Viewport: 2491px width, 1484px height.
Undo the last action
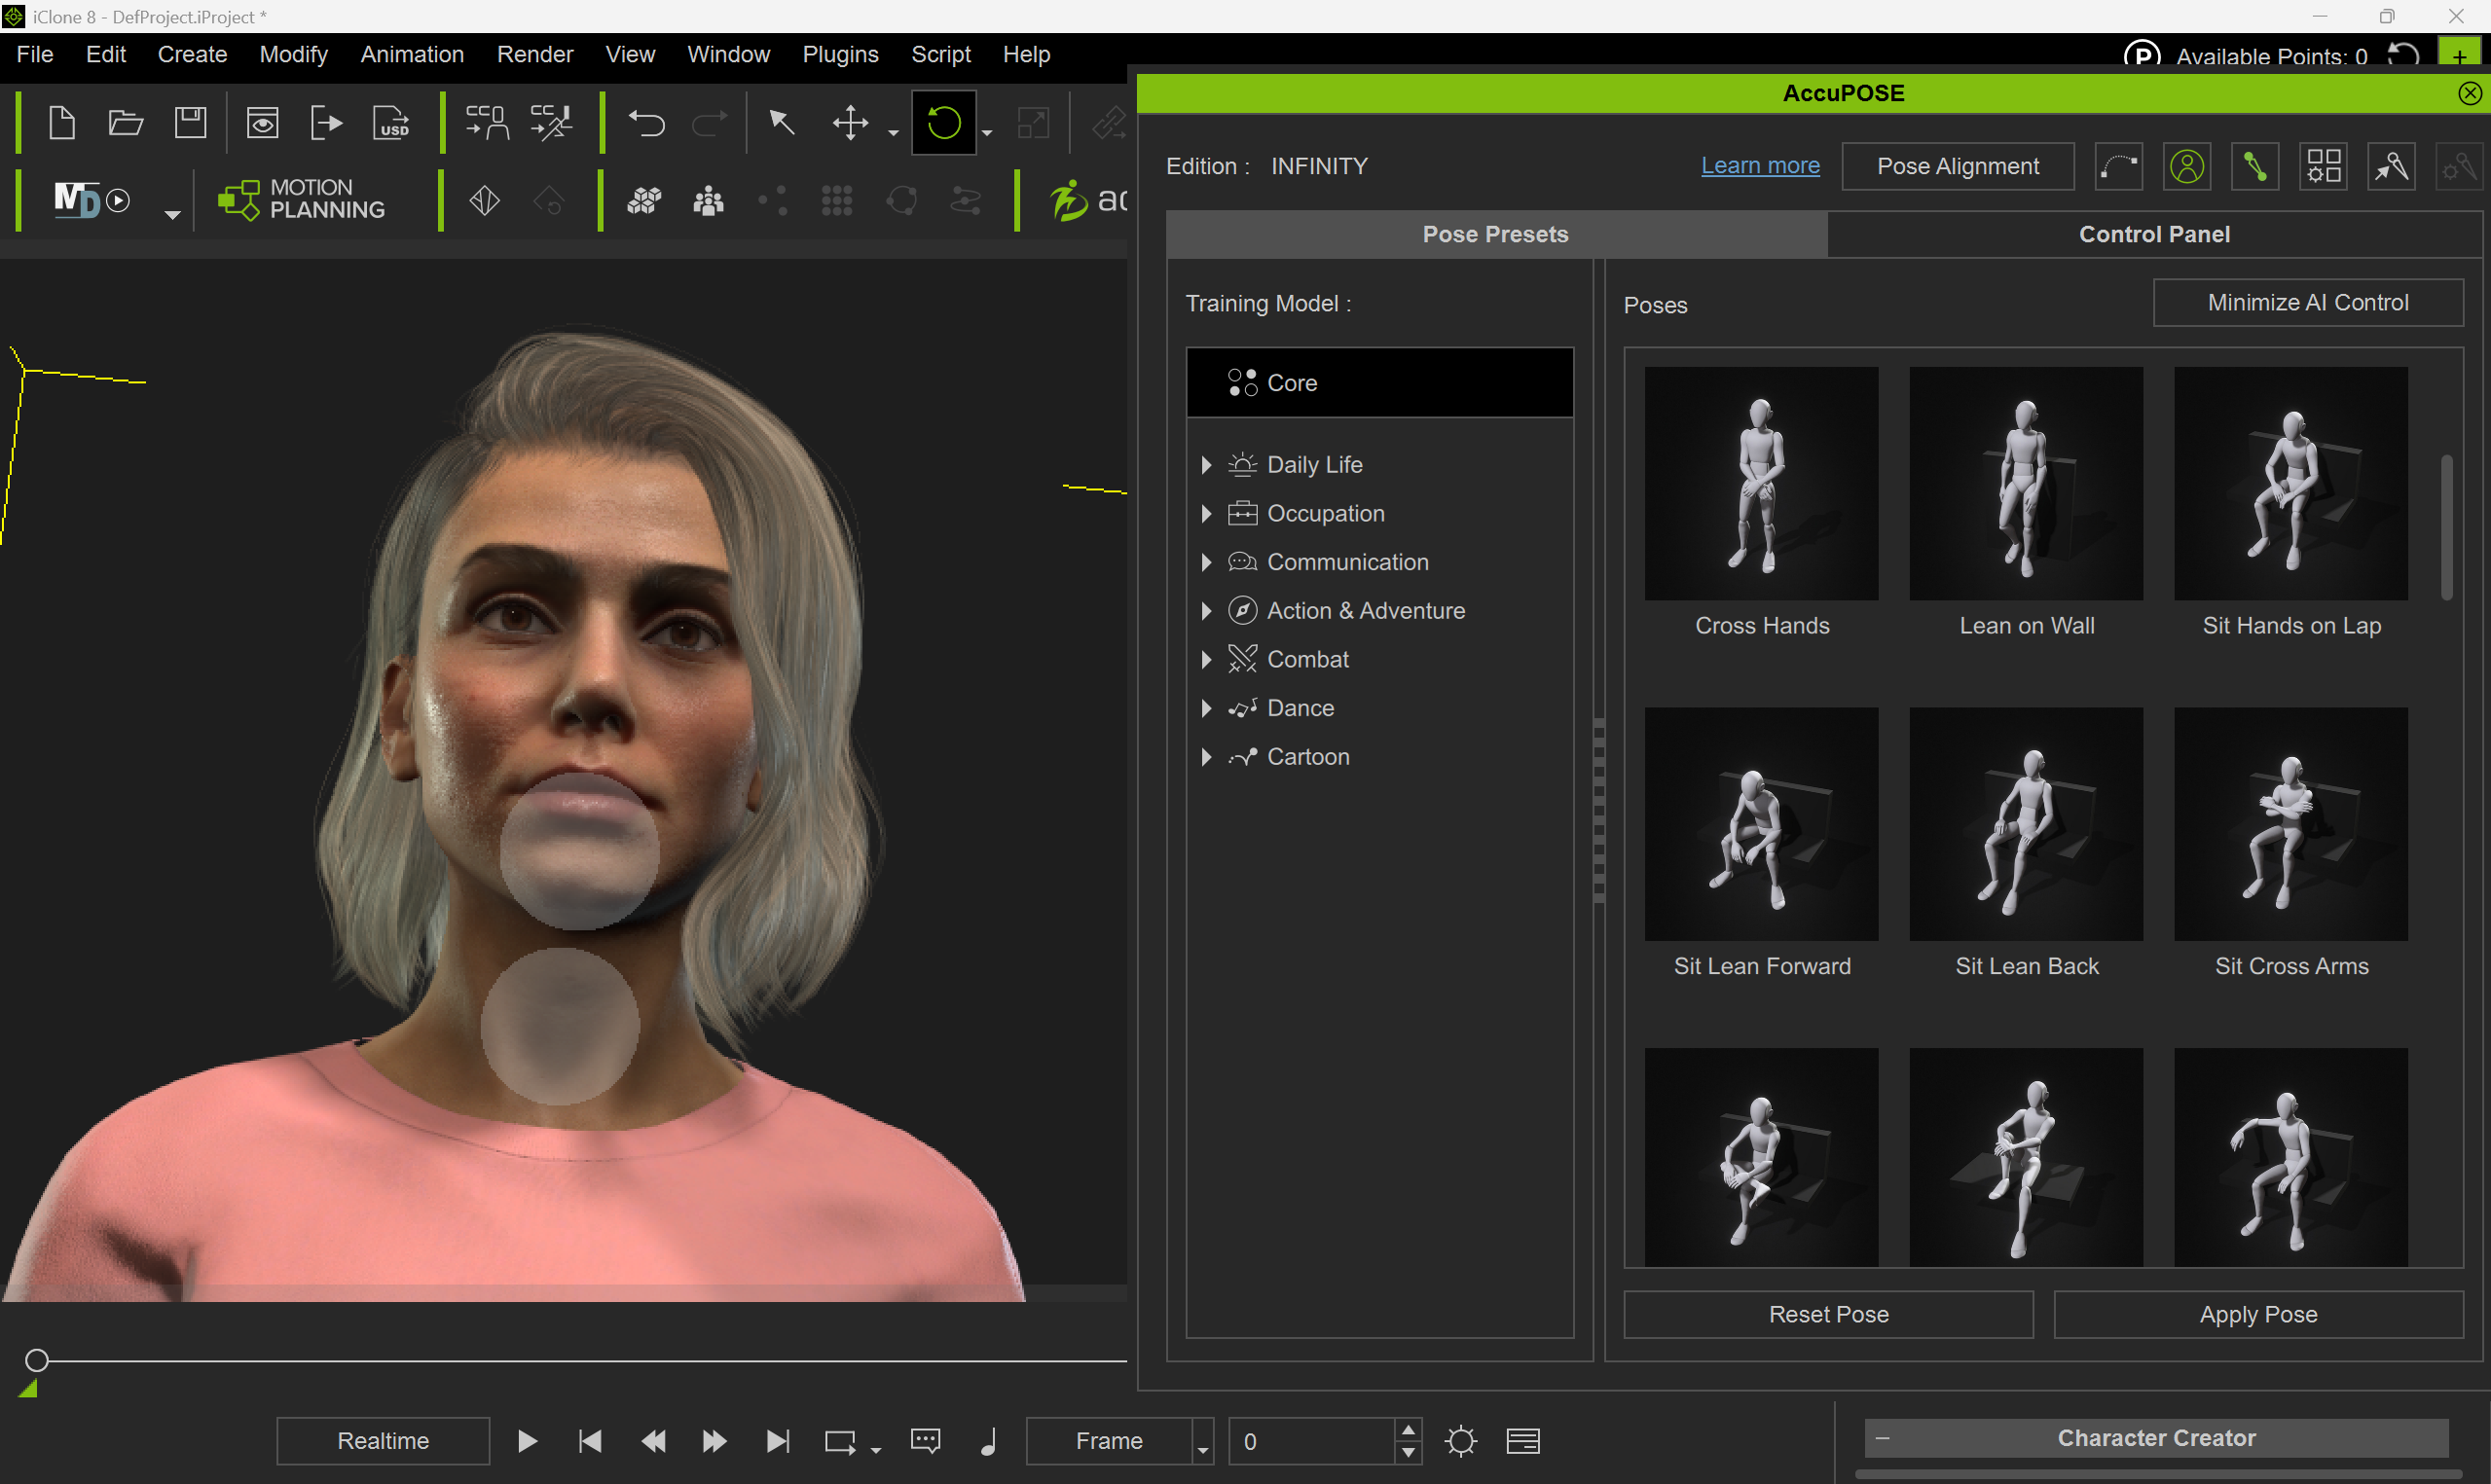647,123
